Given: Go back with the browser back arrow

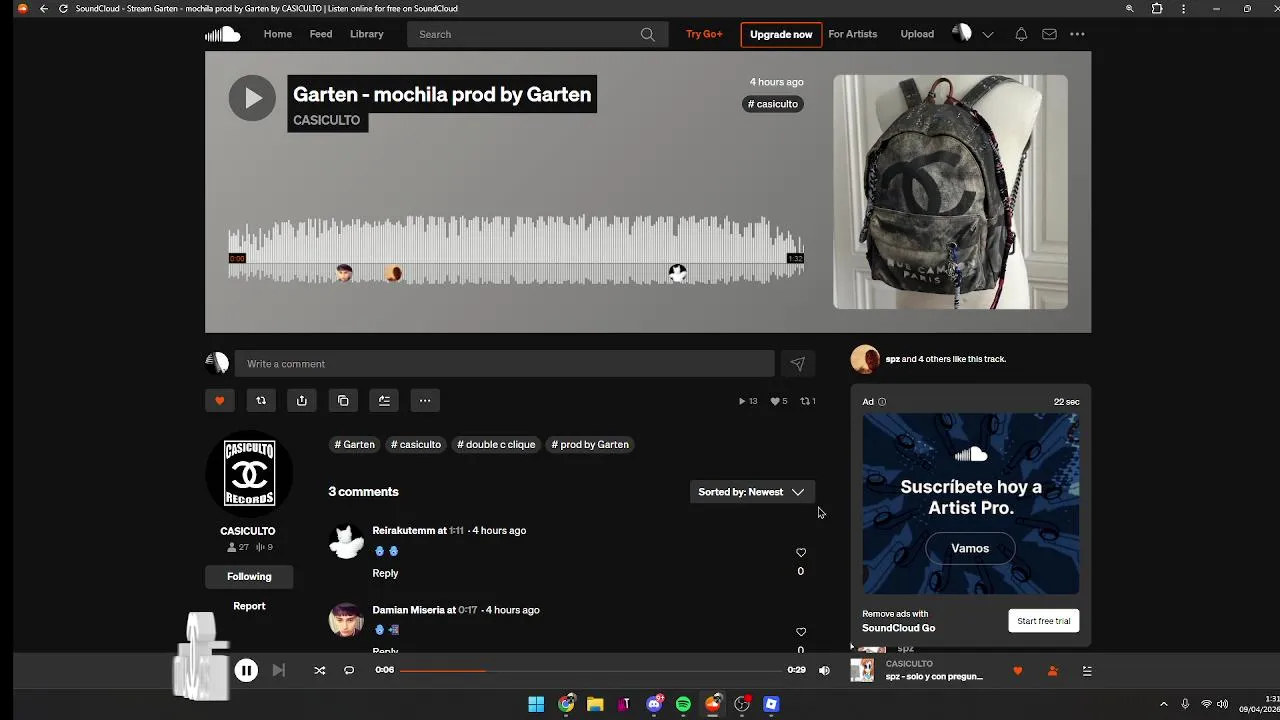Looking at the screenshot, I should (43, 9).
